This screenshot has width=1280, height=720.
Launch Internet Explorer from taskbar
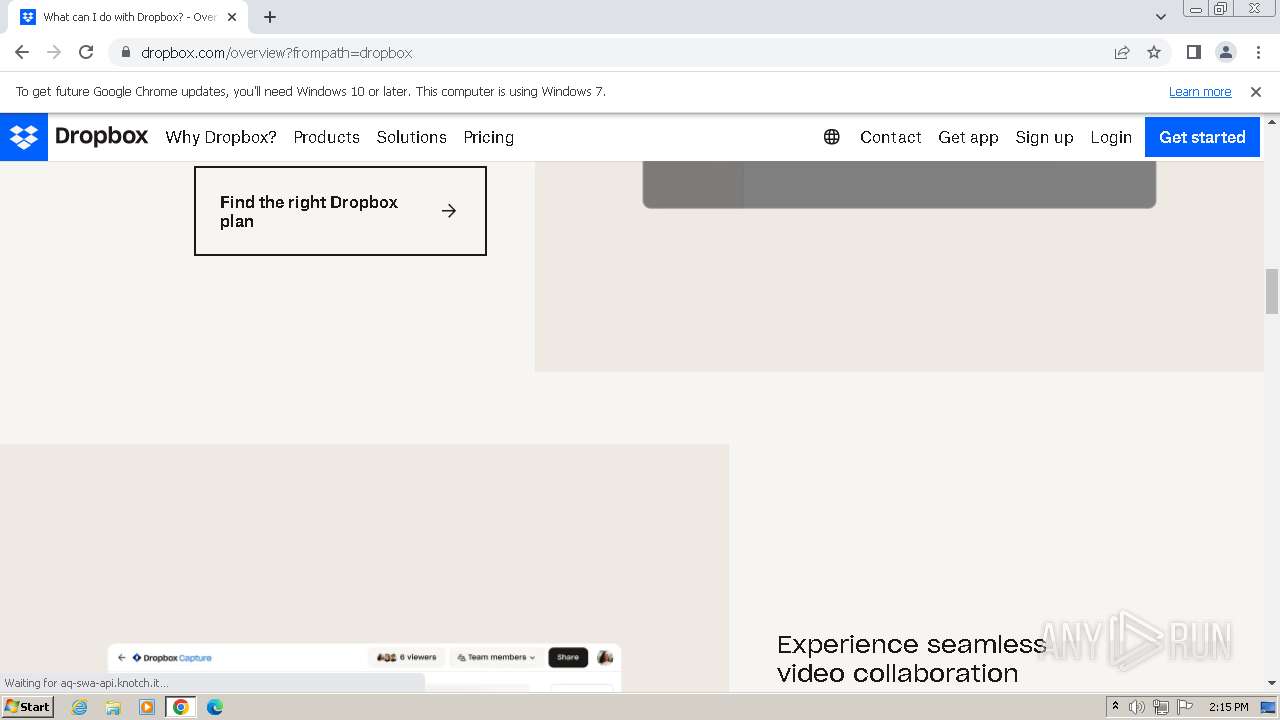tap(80, 707)
